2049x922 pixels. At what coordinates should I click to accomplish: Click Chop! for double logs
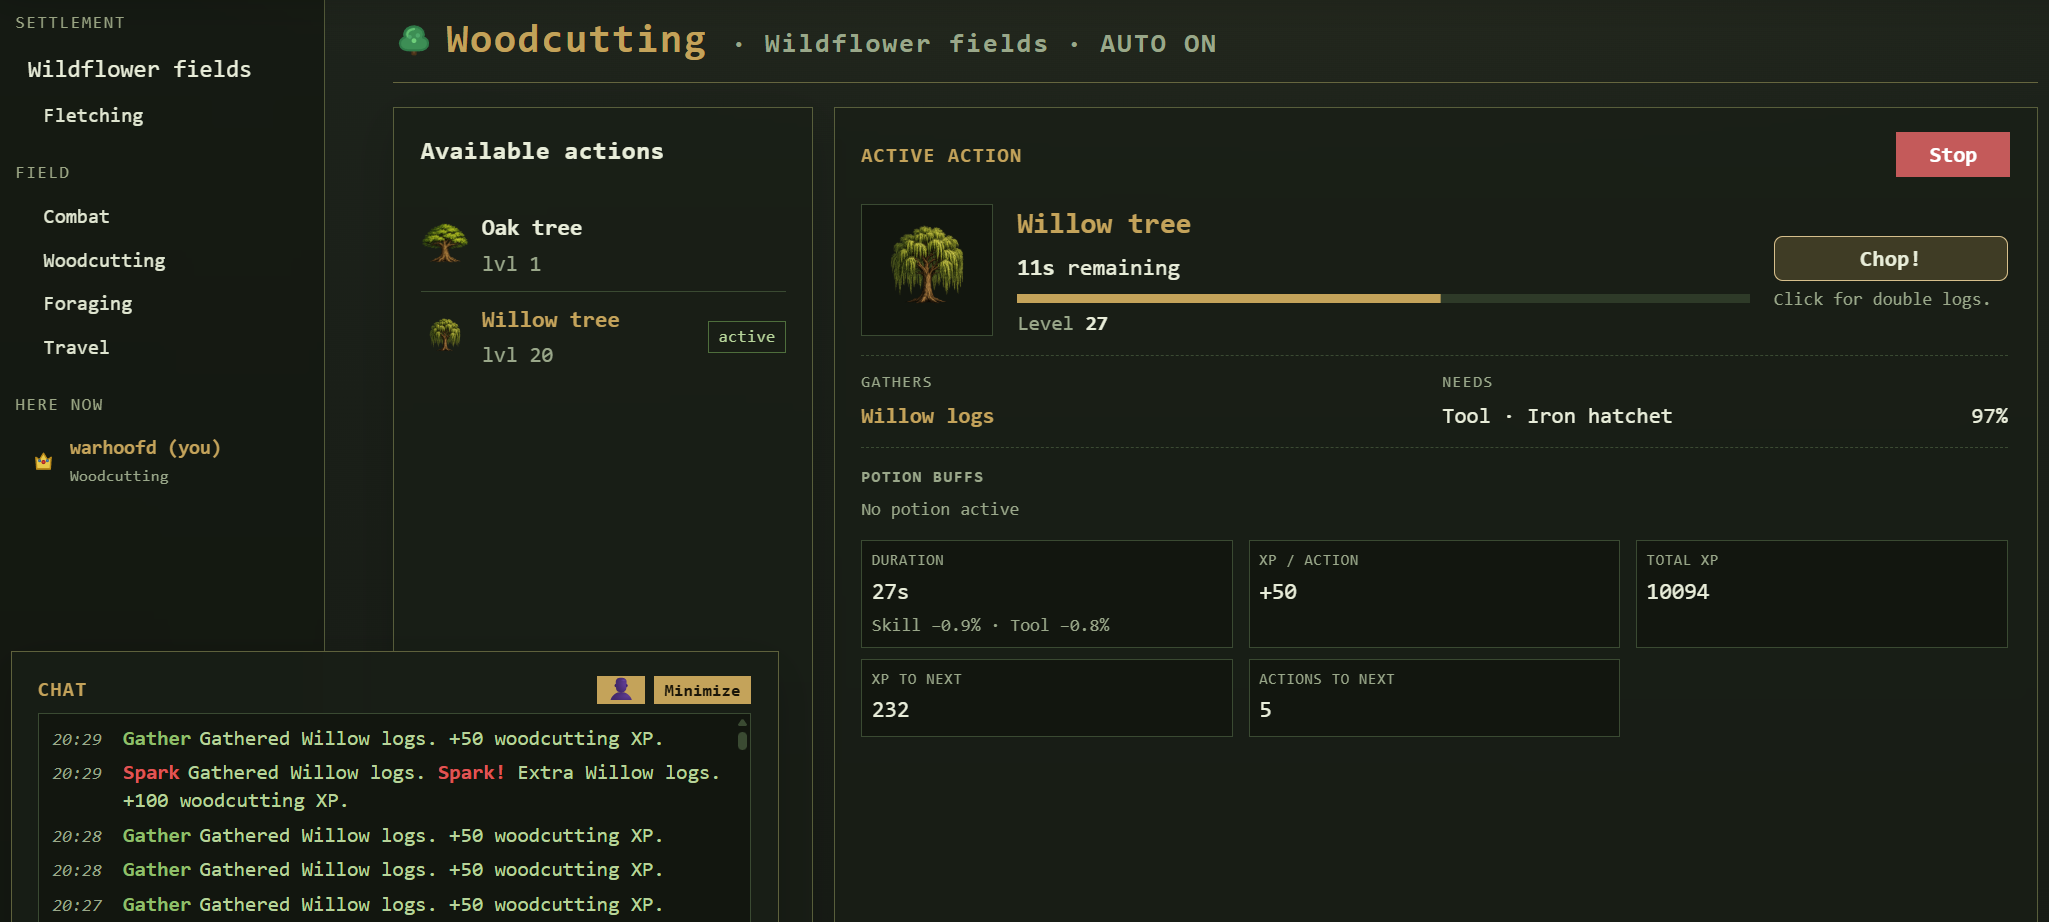pyautogui.click(x=1890, y=259)
